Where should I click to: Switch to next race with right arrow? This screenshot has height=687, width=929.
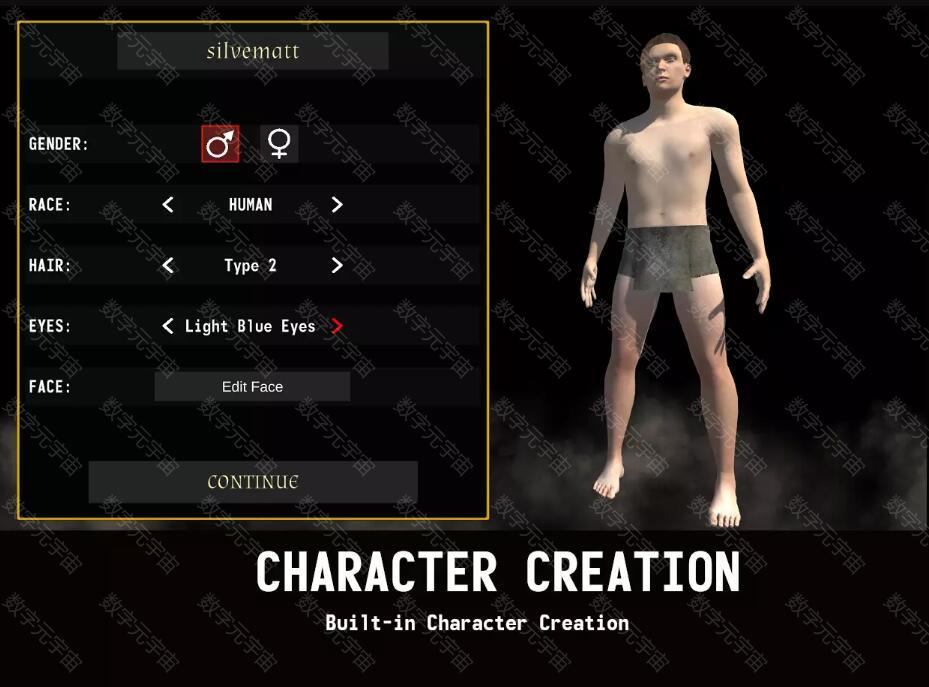click(x=337, y=205)
